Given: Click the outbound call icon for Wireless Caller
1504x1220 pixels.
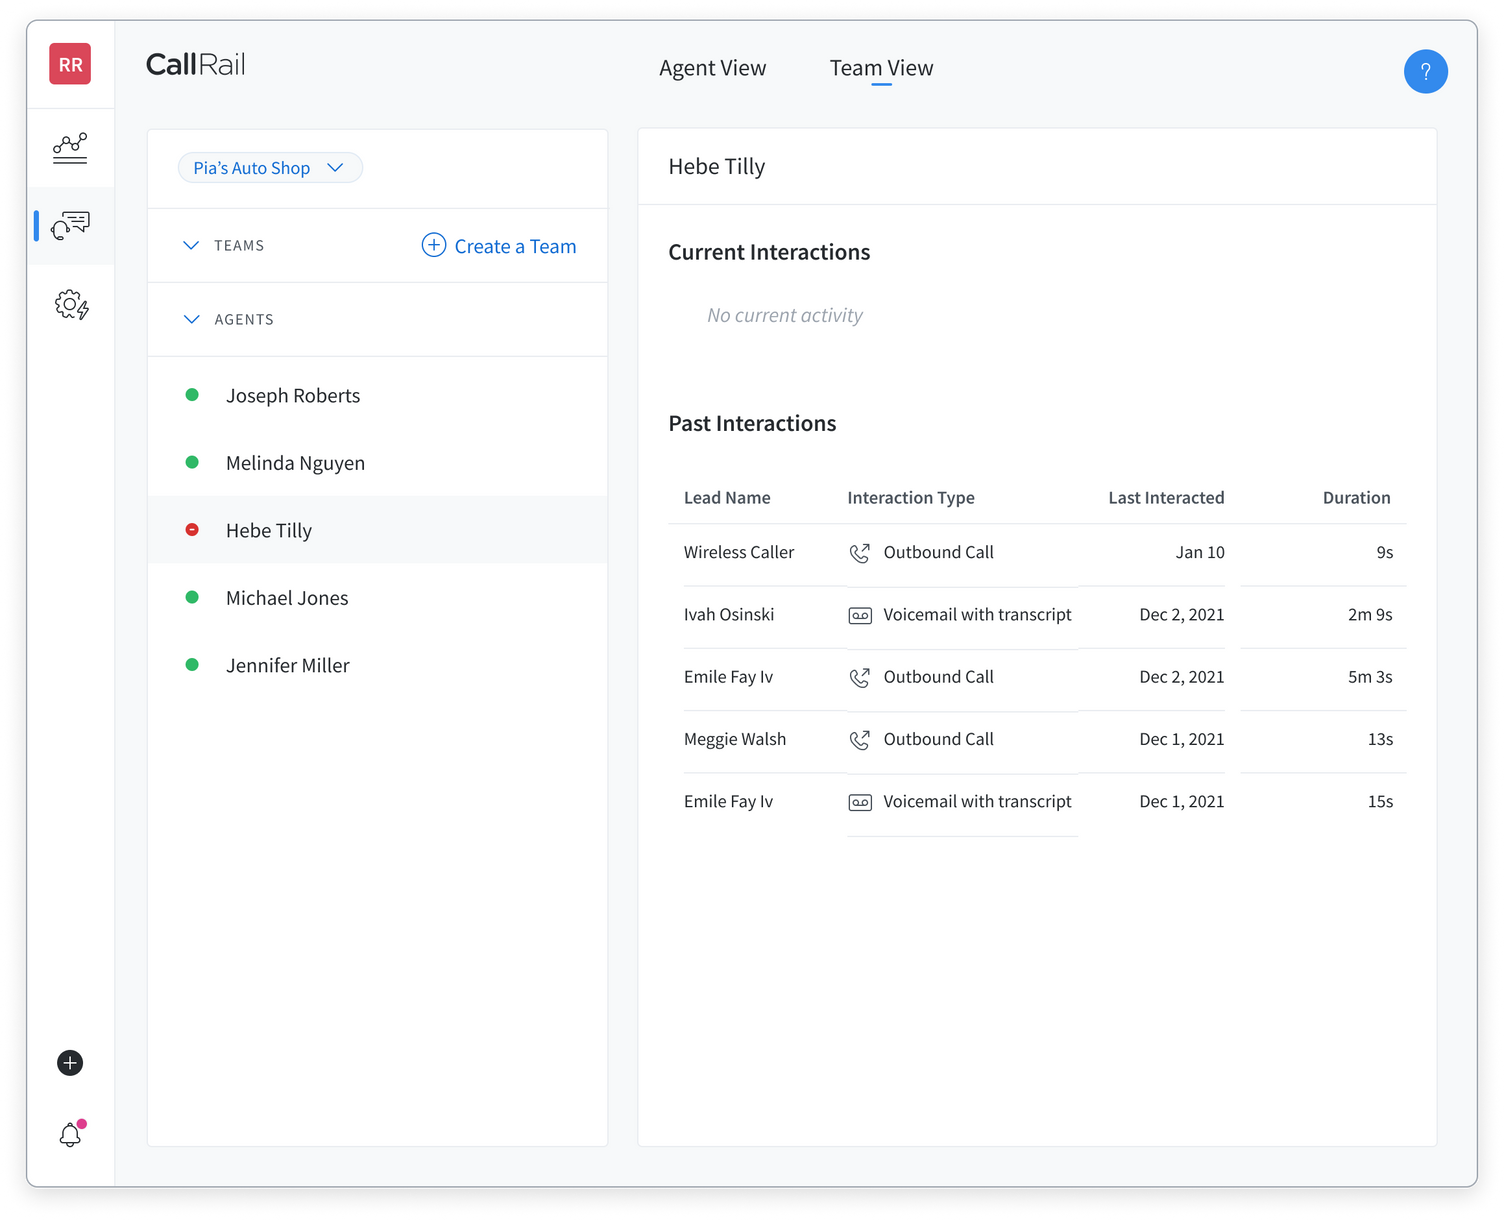Looking at the screenshot, I should click(x=859, y=553).
